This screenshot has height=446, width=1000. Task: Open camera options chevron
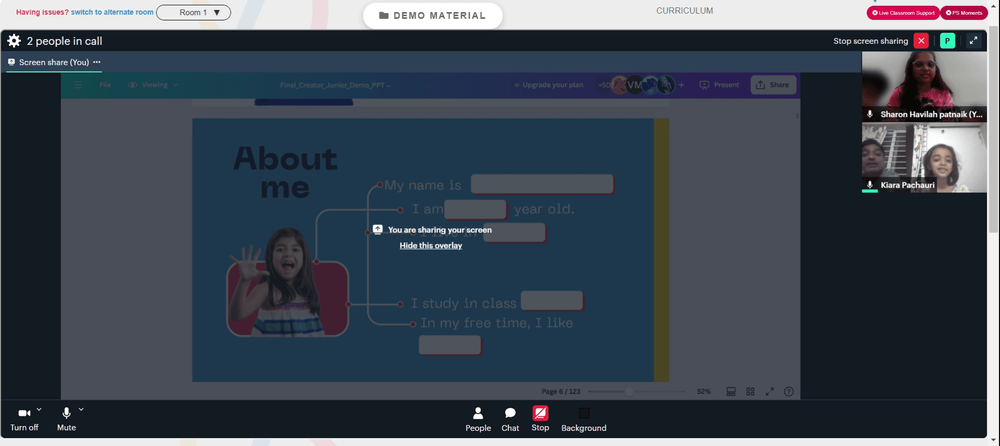(x=39, y=410)
